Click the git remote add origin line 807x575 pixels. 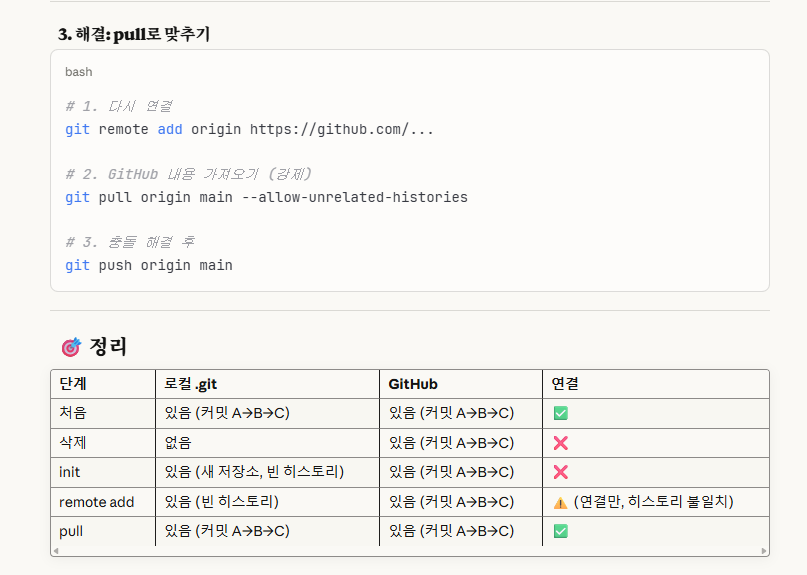tap(249, 129)
